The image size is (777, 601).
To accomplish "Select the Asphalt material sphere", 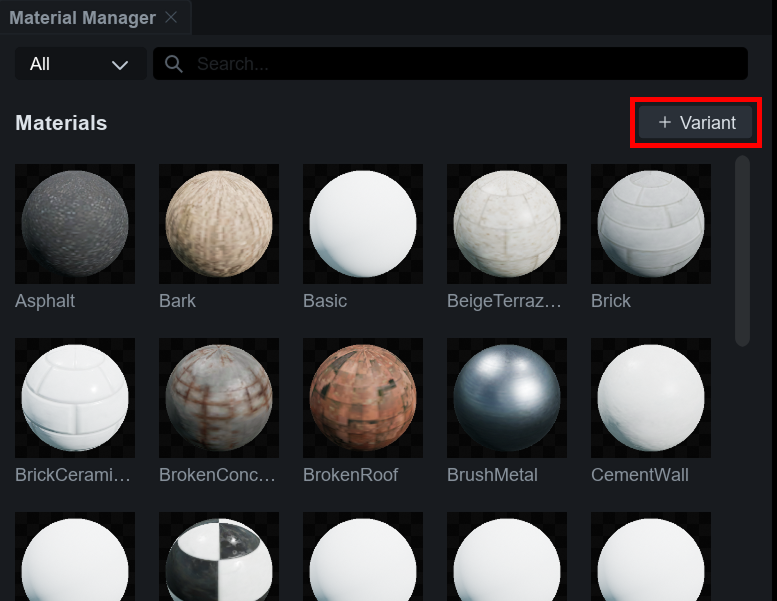I will [75, 223].
